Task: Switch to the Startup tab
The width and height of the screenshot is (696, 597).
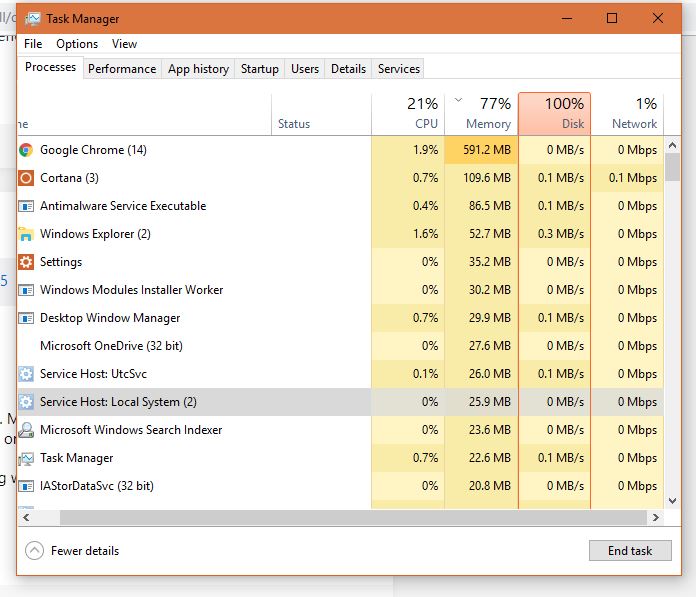Action: (260, 69)
